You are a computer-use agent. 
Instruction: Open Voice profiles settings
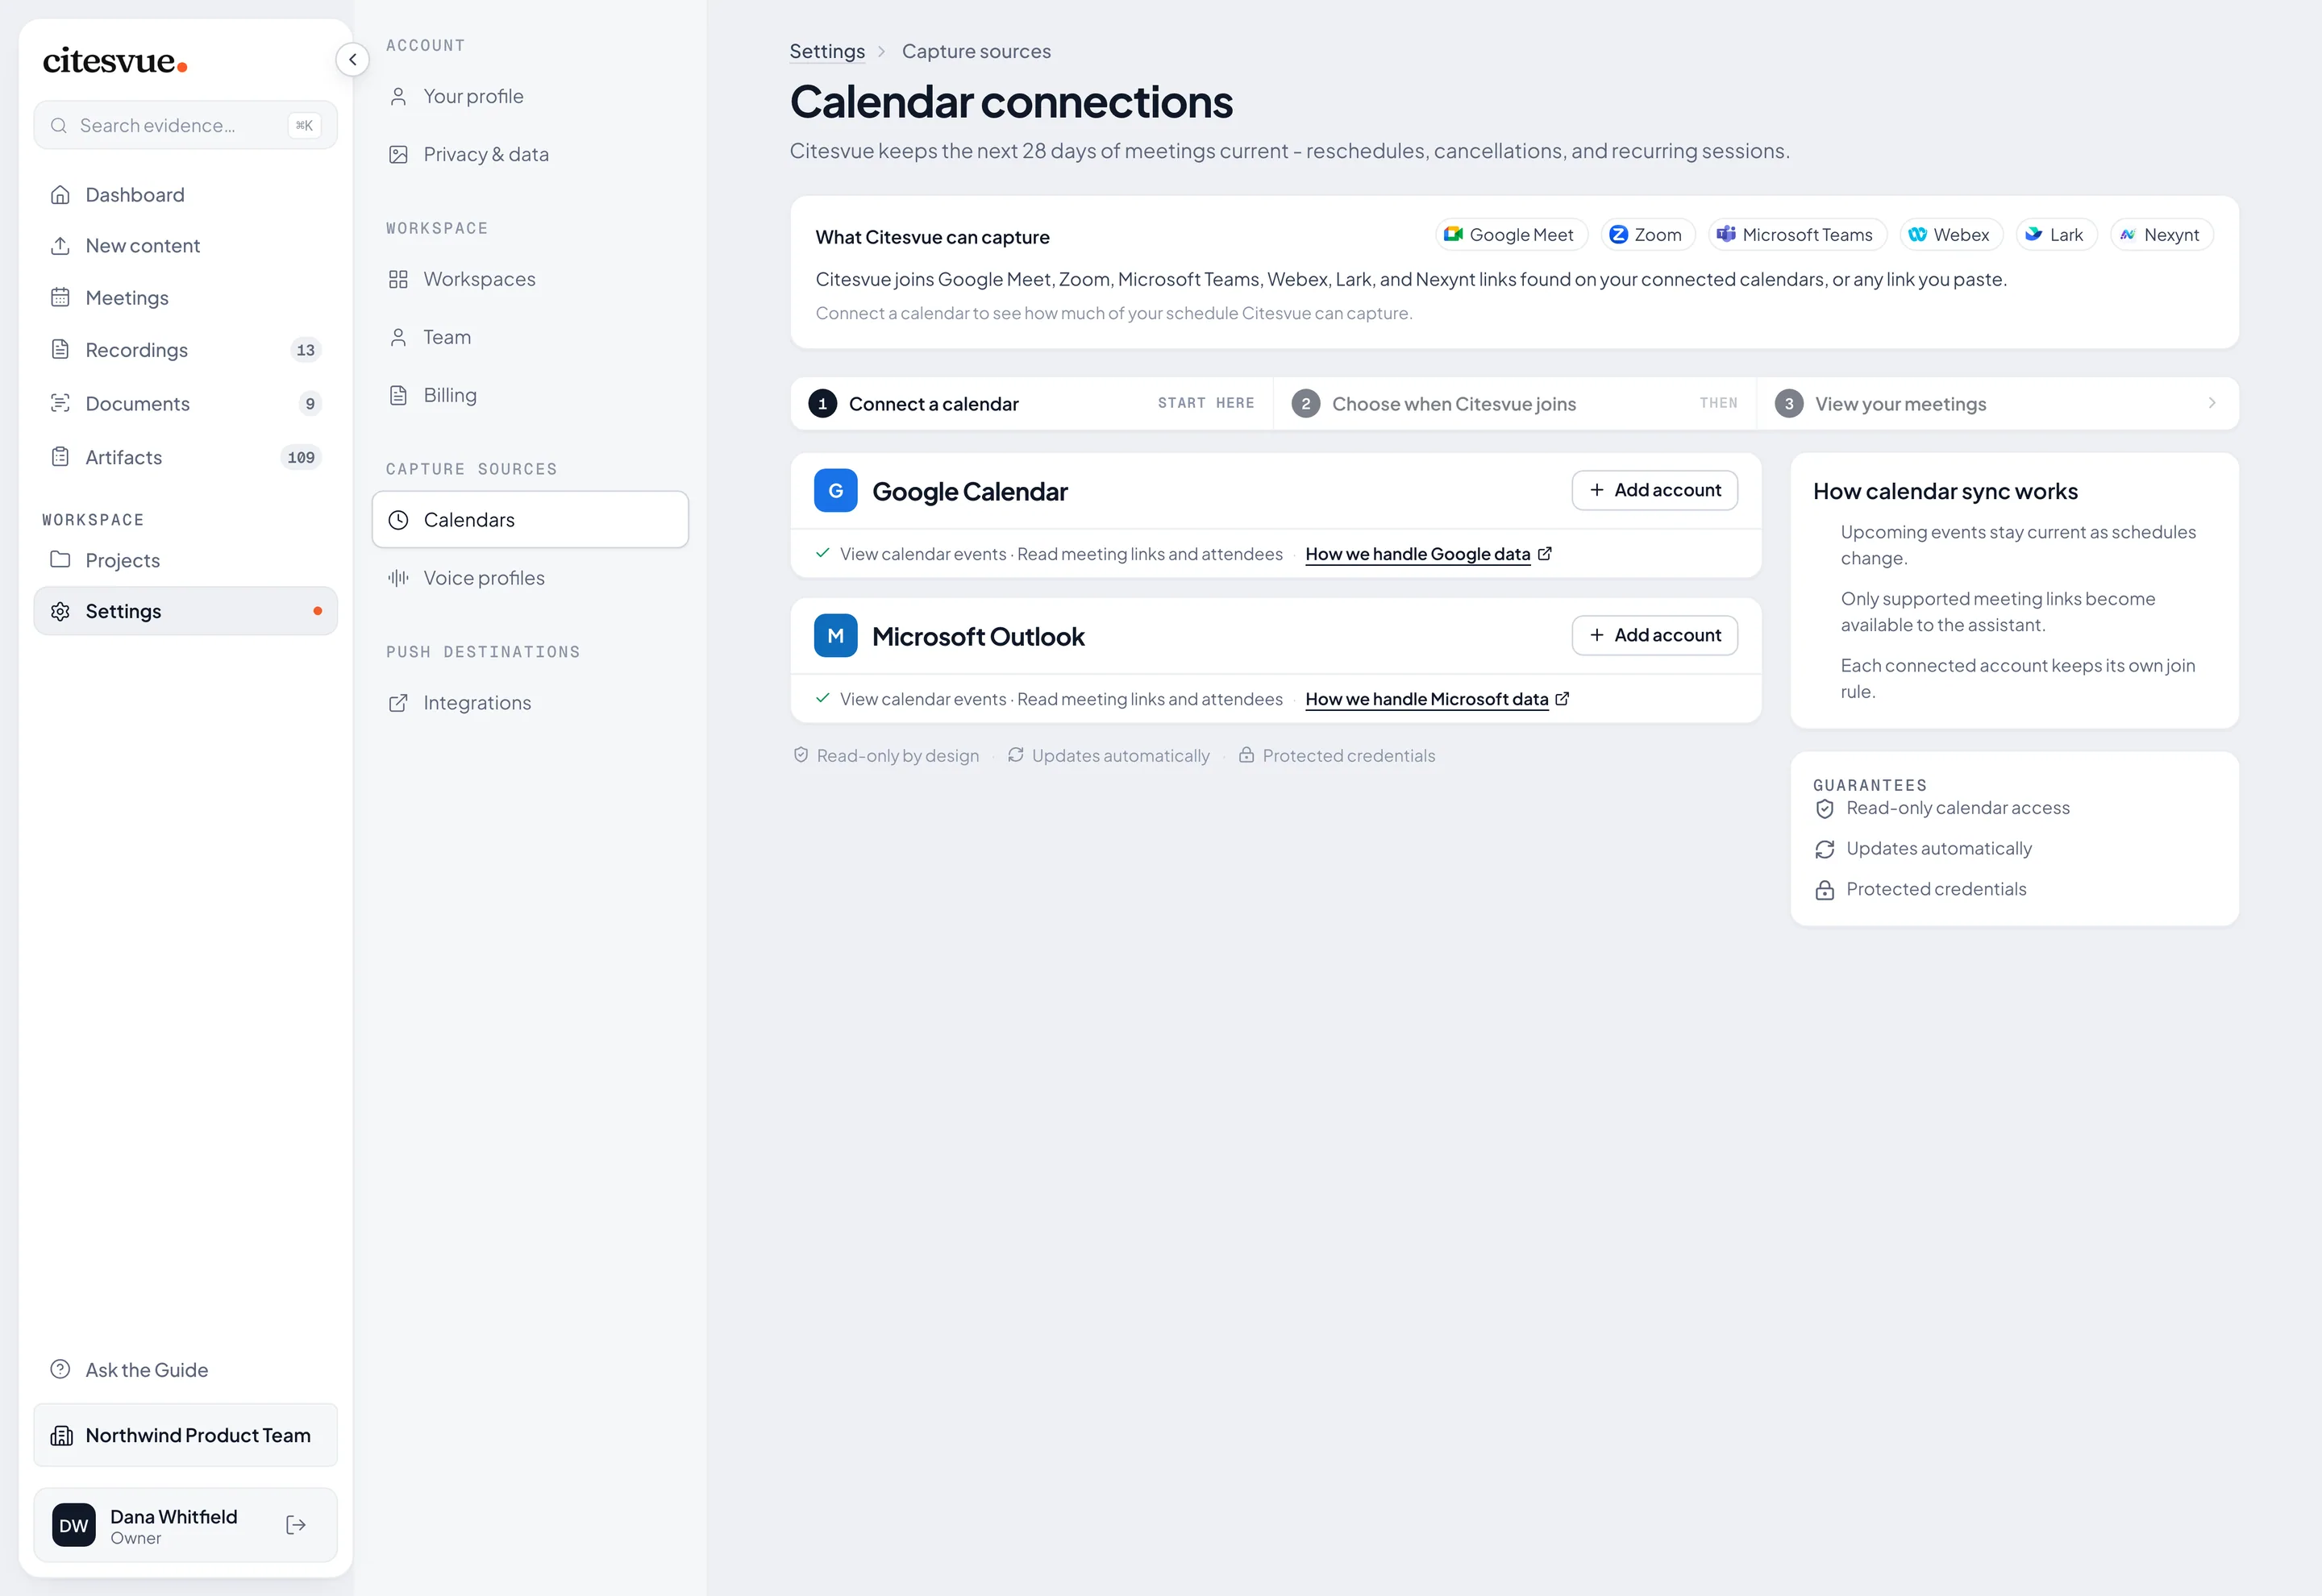pos(530,578)
